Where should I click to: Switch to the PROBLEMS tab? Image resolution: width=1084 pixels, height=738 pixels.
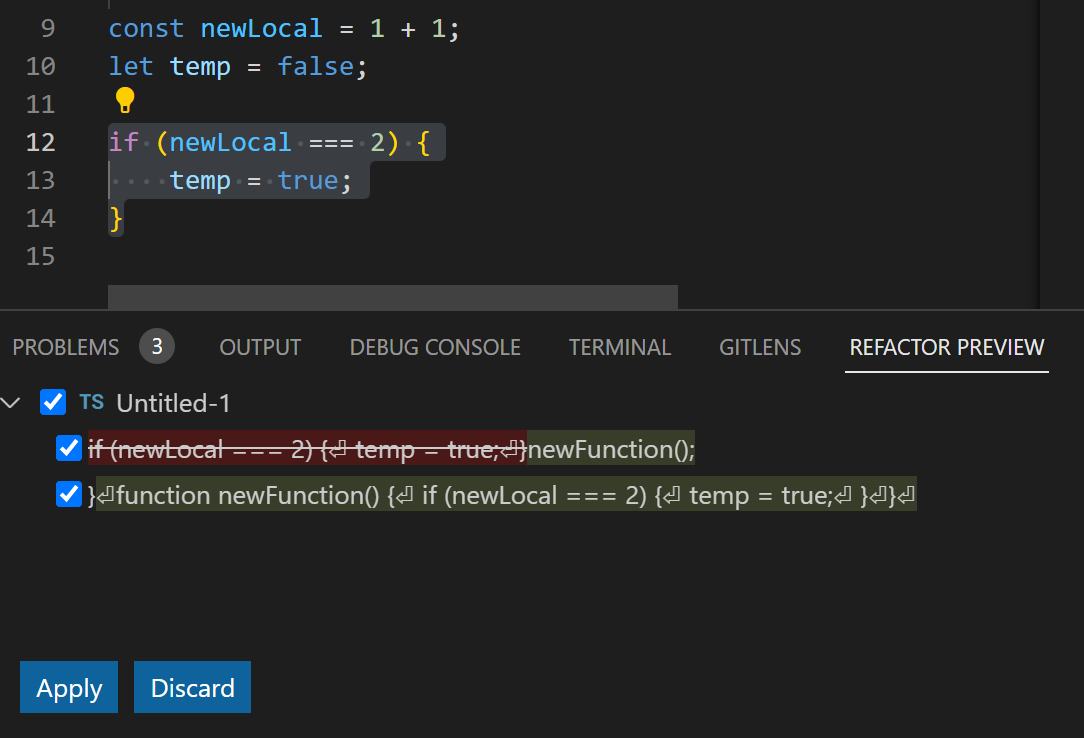tap(65, 347)
